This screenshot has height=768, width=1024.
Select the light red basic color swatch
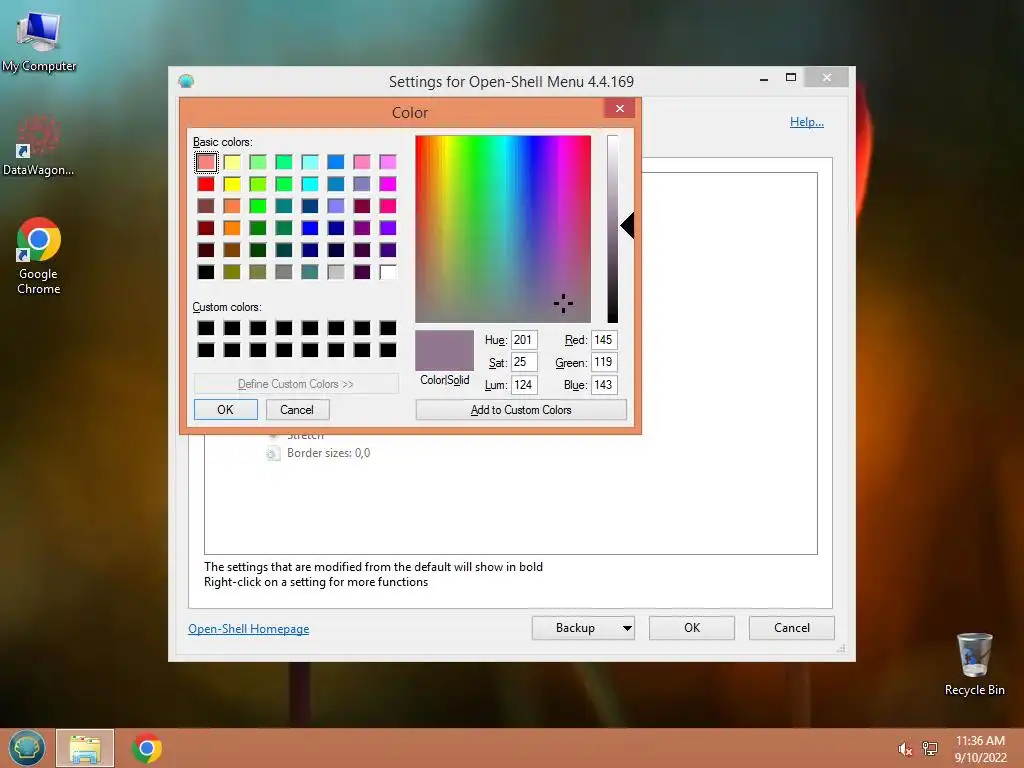coord(206,162)
